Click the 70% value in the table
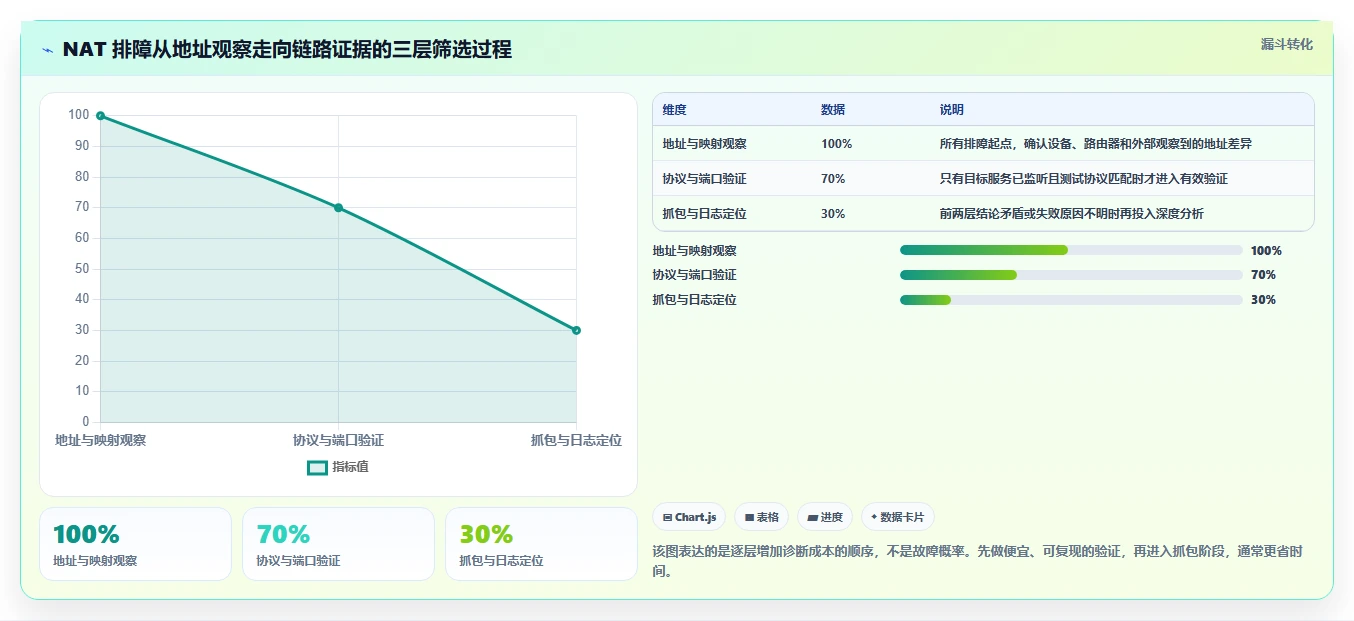 click(x=833, y=179)
